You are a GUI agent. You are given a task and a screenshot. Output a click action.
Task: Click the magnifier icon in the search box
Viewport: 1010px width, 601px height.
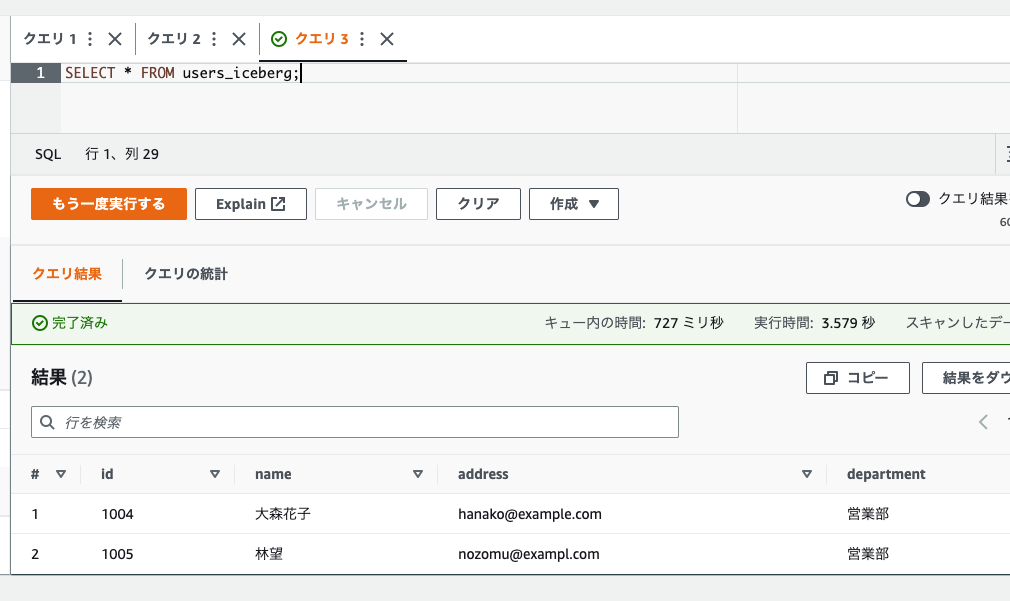click(x=47, y=422)
